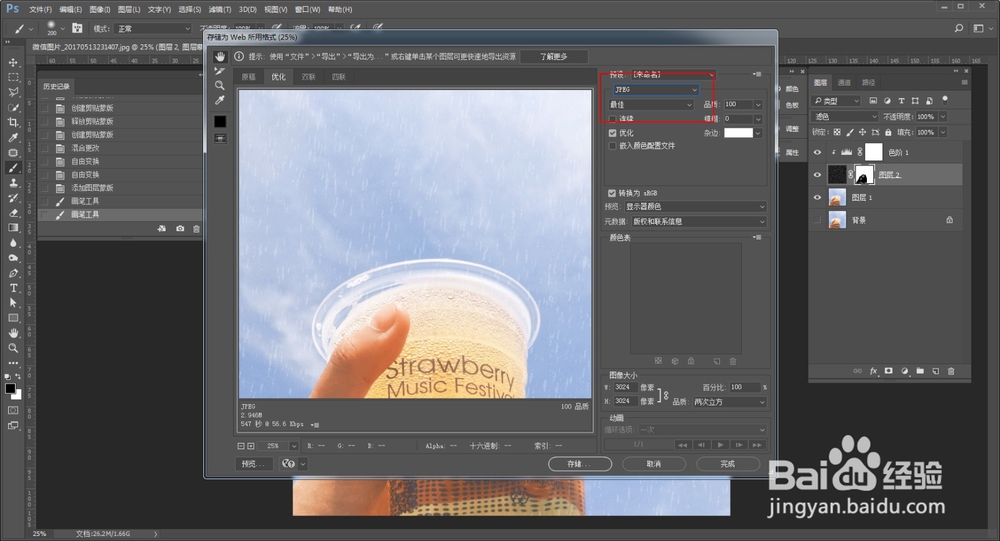Toggle the layer filter on/off switch
The height and width of the screenshot is (541, 1000).
click(945, 100)
